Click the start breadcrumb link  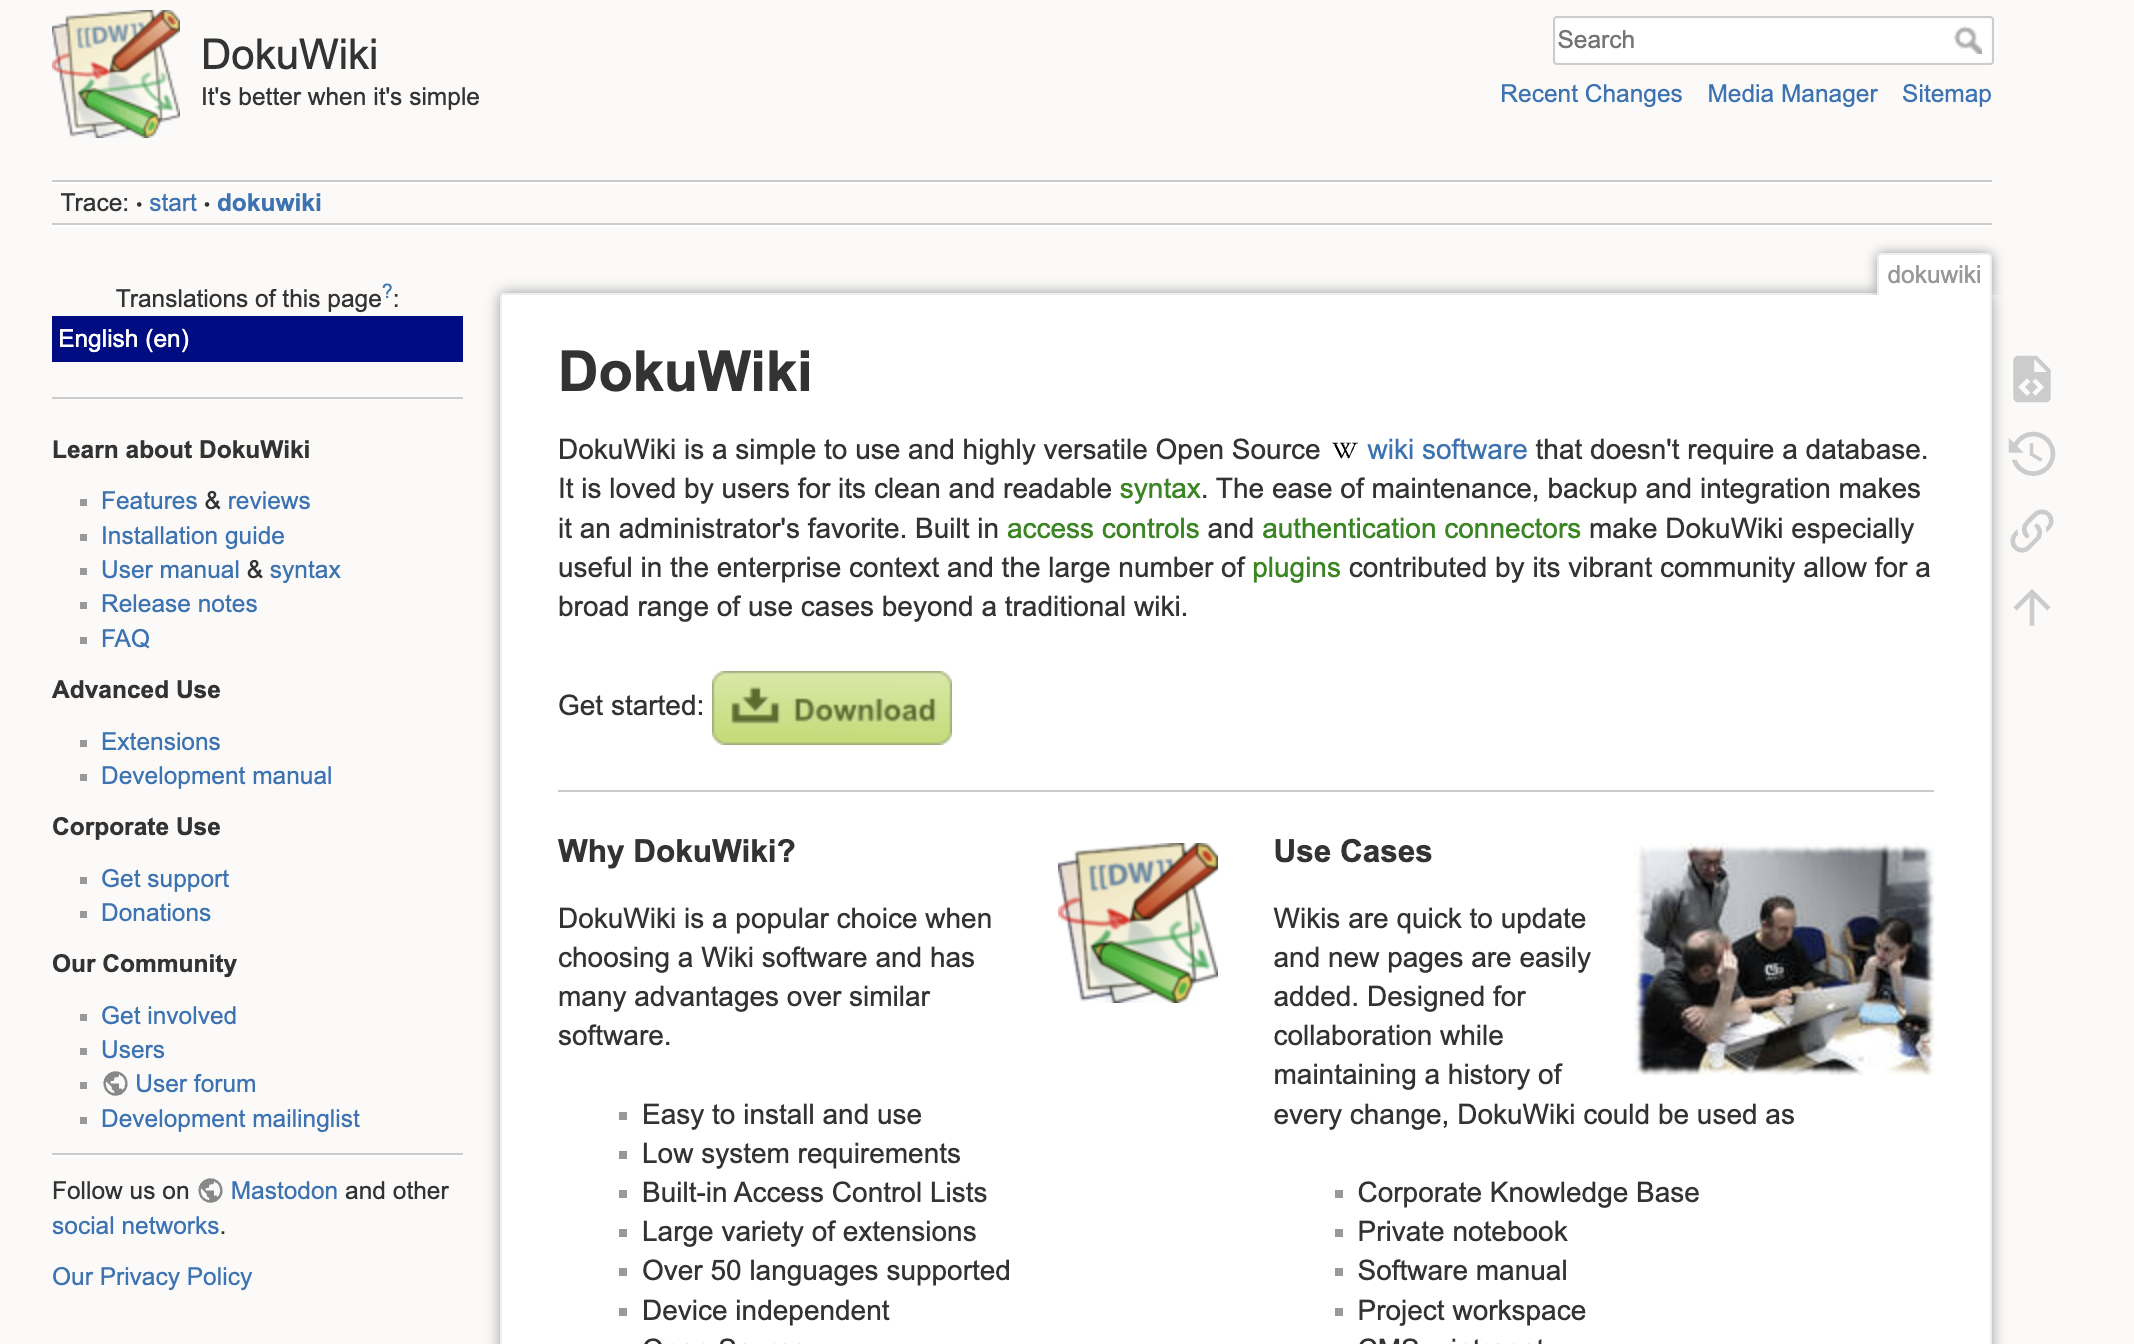click(x=173, y=203)
